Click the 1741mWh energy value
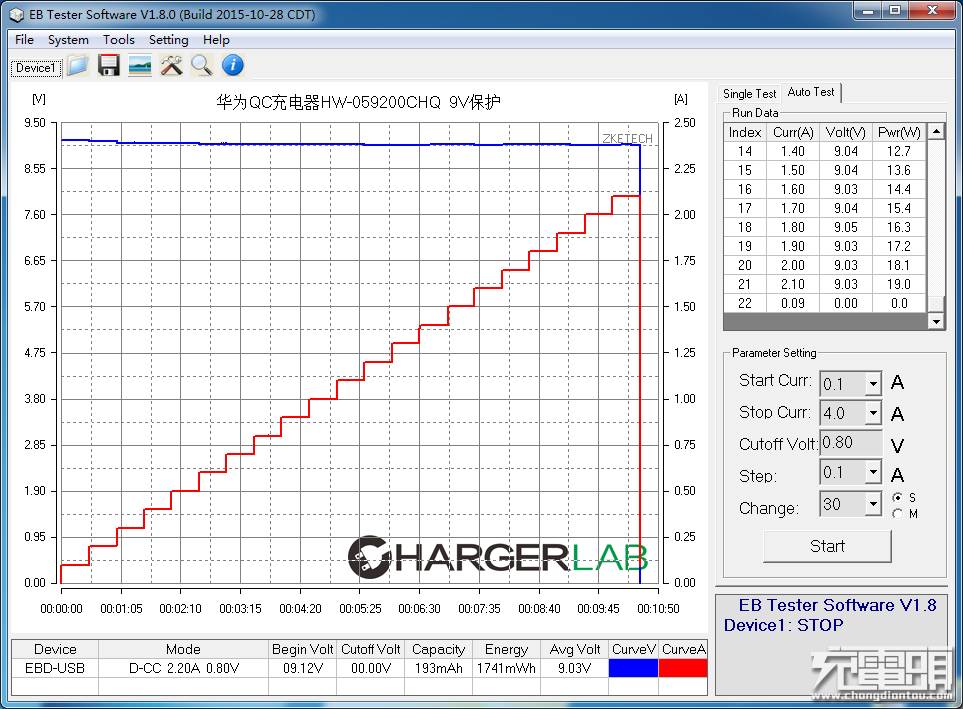This screenshot has height=709, width=963. pyautogui.click(x=506, y=668)
